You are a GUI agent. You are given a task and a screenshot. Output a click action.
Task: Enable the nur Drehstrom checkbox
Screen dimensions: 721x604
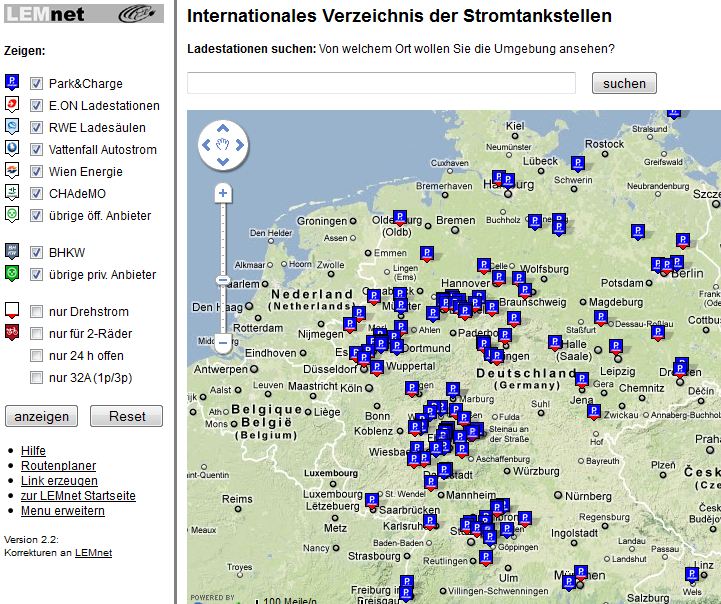point(36,312)
